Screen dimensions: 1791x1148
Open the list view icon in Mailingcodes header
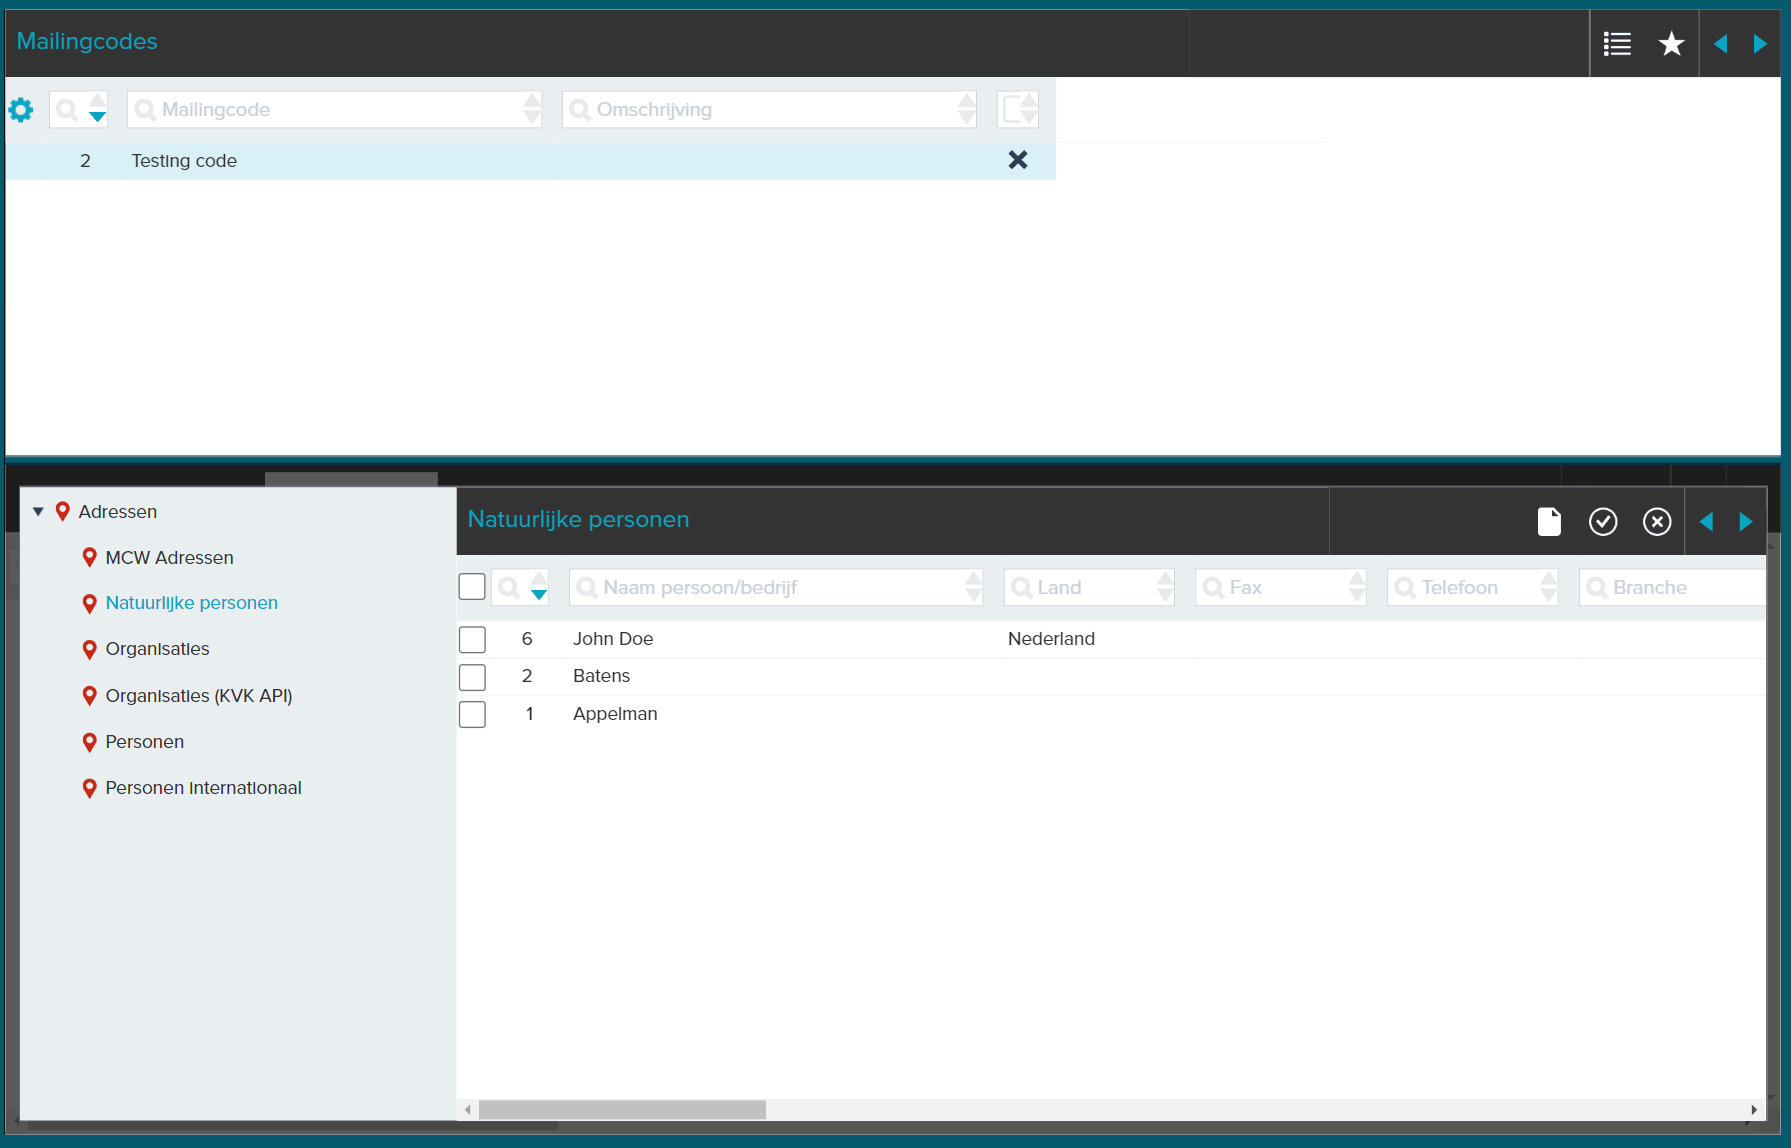click(x=1617, y=44)
